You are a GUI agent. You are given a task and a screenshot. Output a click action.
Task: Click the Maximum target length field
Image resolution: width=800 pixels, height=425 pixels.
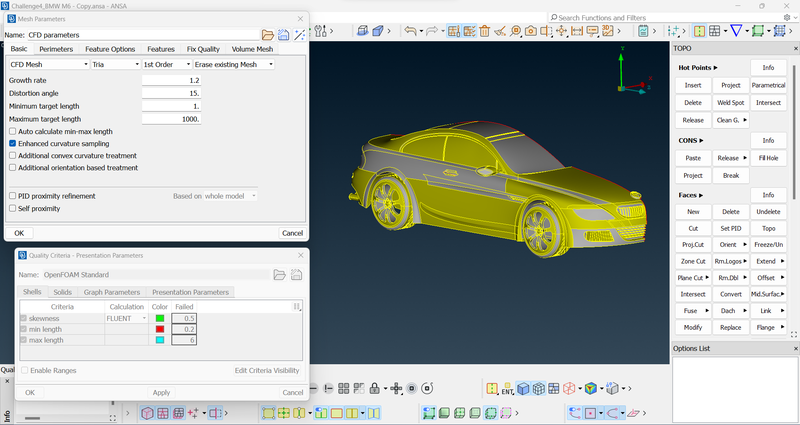point(171,119)
